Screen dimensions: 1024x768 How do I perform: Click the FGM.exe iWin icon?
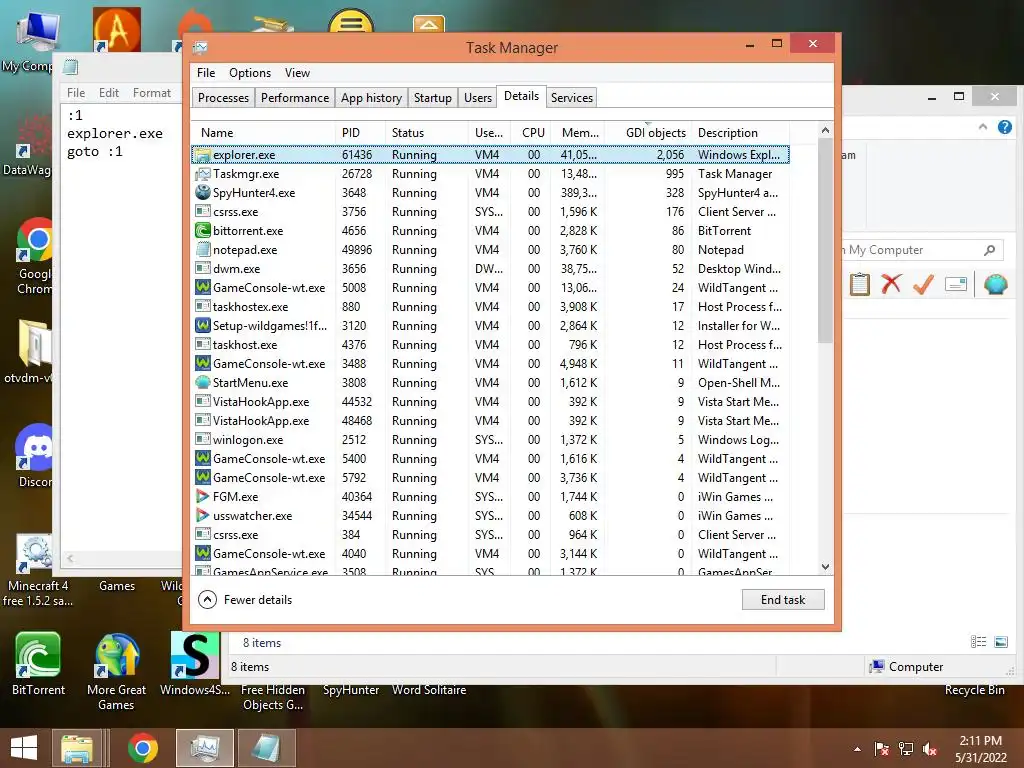pos(203,496)
